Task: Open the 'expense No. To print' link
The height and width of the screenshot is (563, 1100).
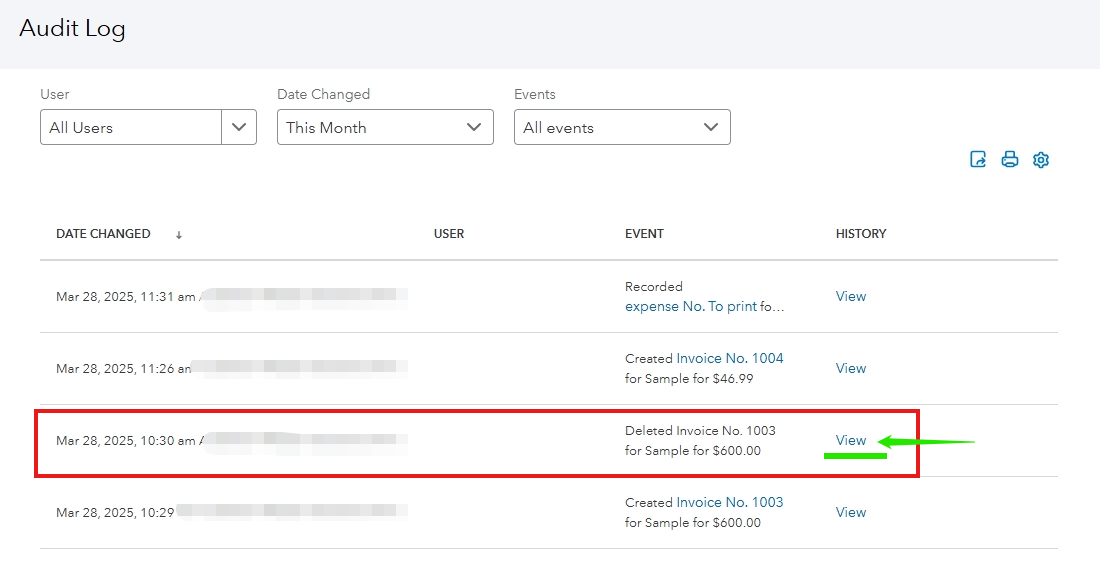Action: (691, 307)
